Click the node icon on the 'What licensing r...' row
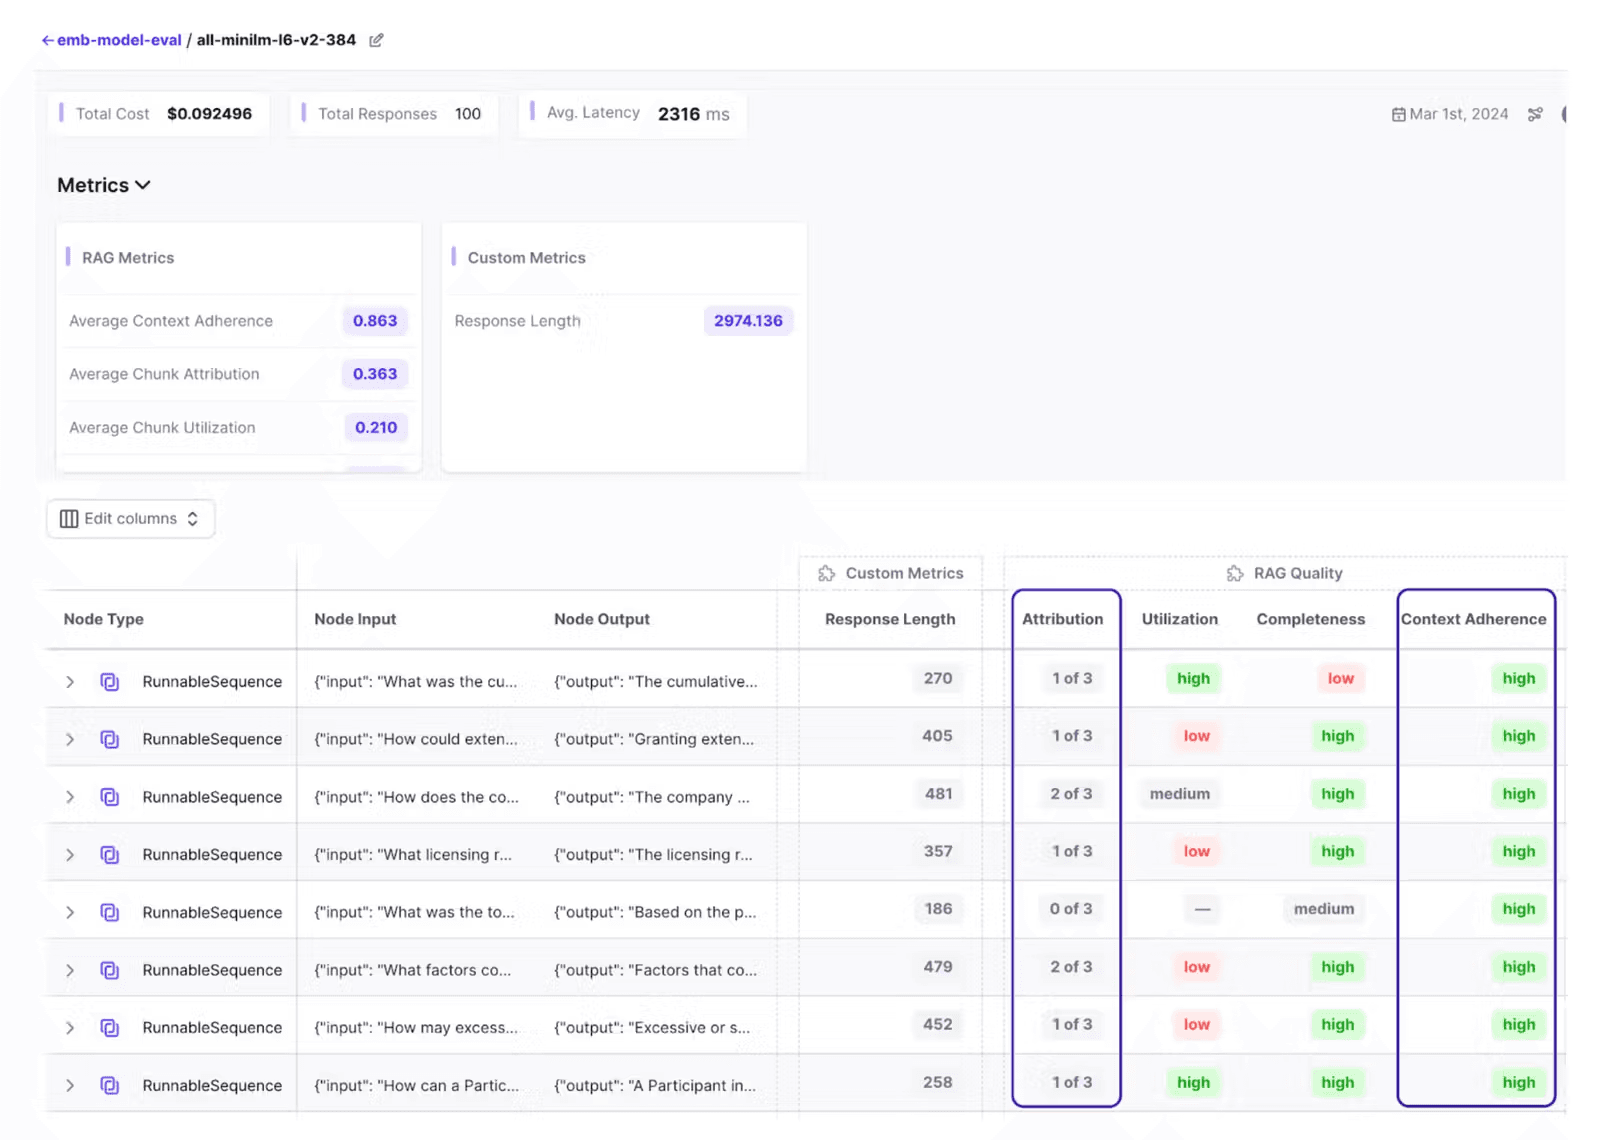Screen dimensions: 1600x1140 coord(110,855)
